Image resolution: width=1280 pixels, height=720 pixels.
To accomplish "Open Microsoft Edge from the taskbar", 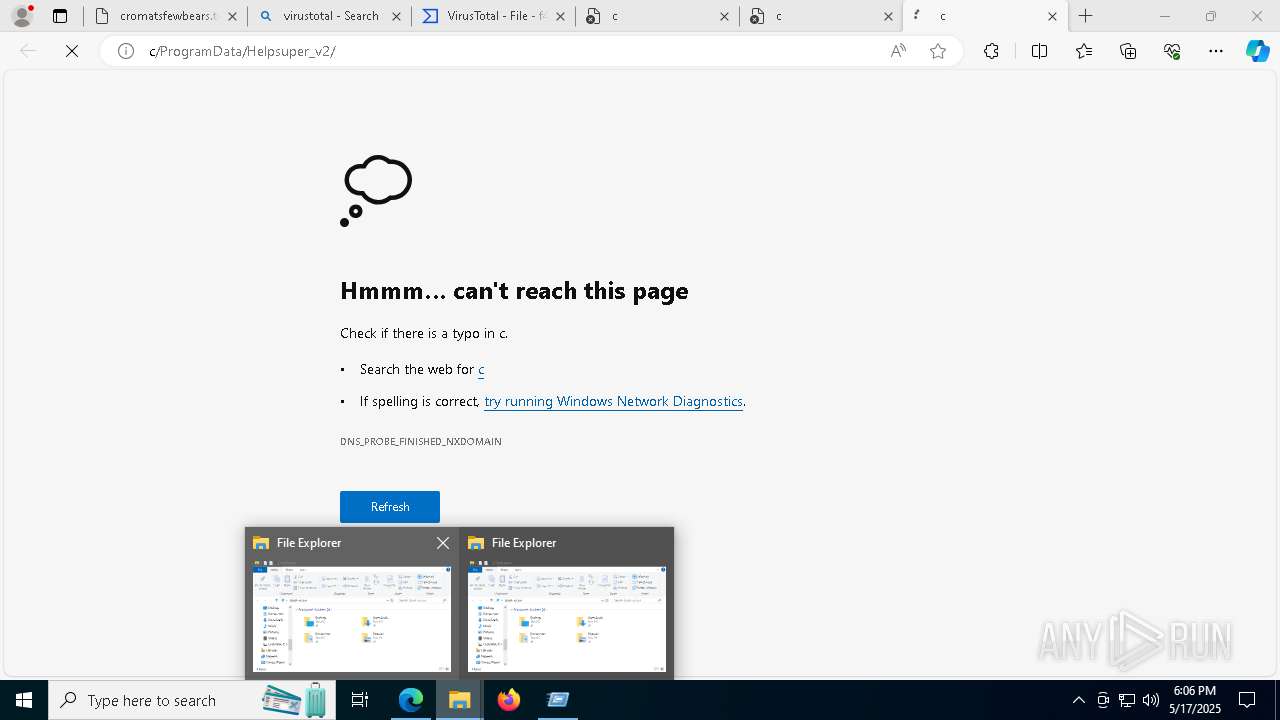I will (411, 700).
